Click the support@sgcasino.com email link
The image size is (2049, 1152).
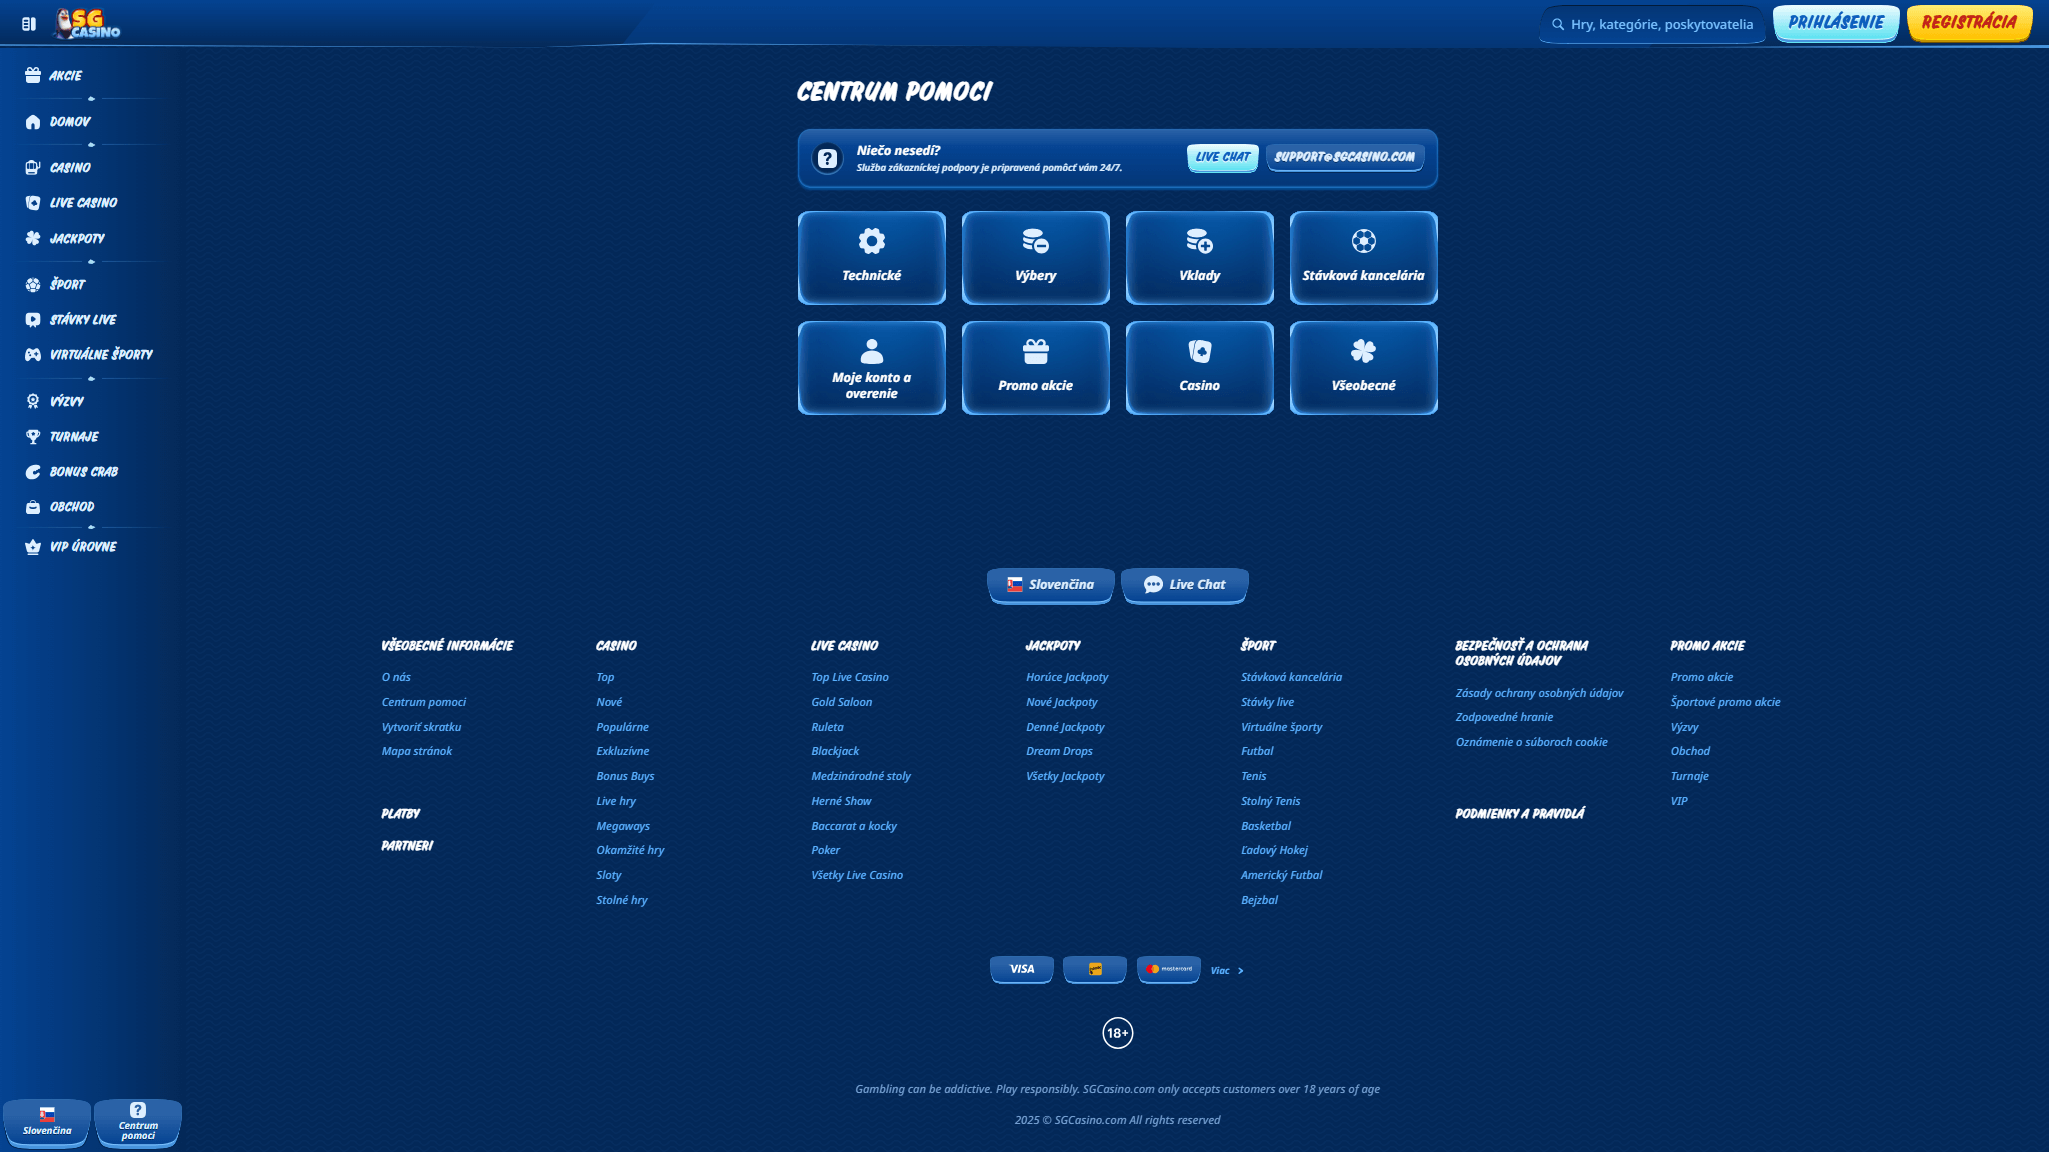click(x=1344, y=157)
